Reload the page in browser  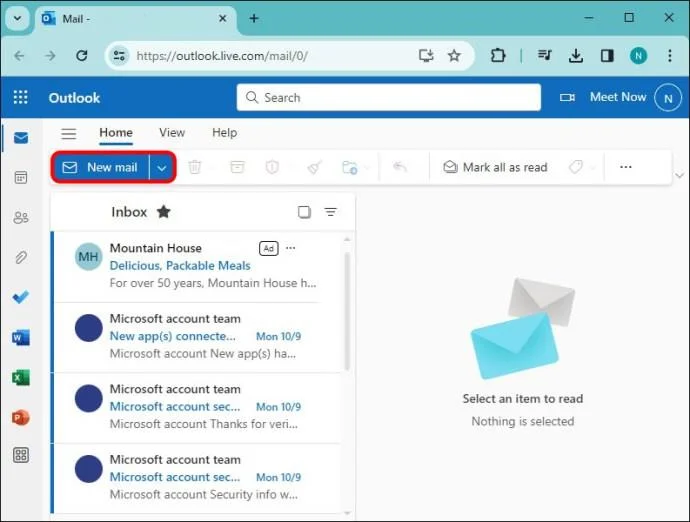tap(82, 56)
